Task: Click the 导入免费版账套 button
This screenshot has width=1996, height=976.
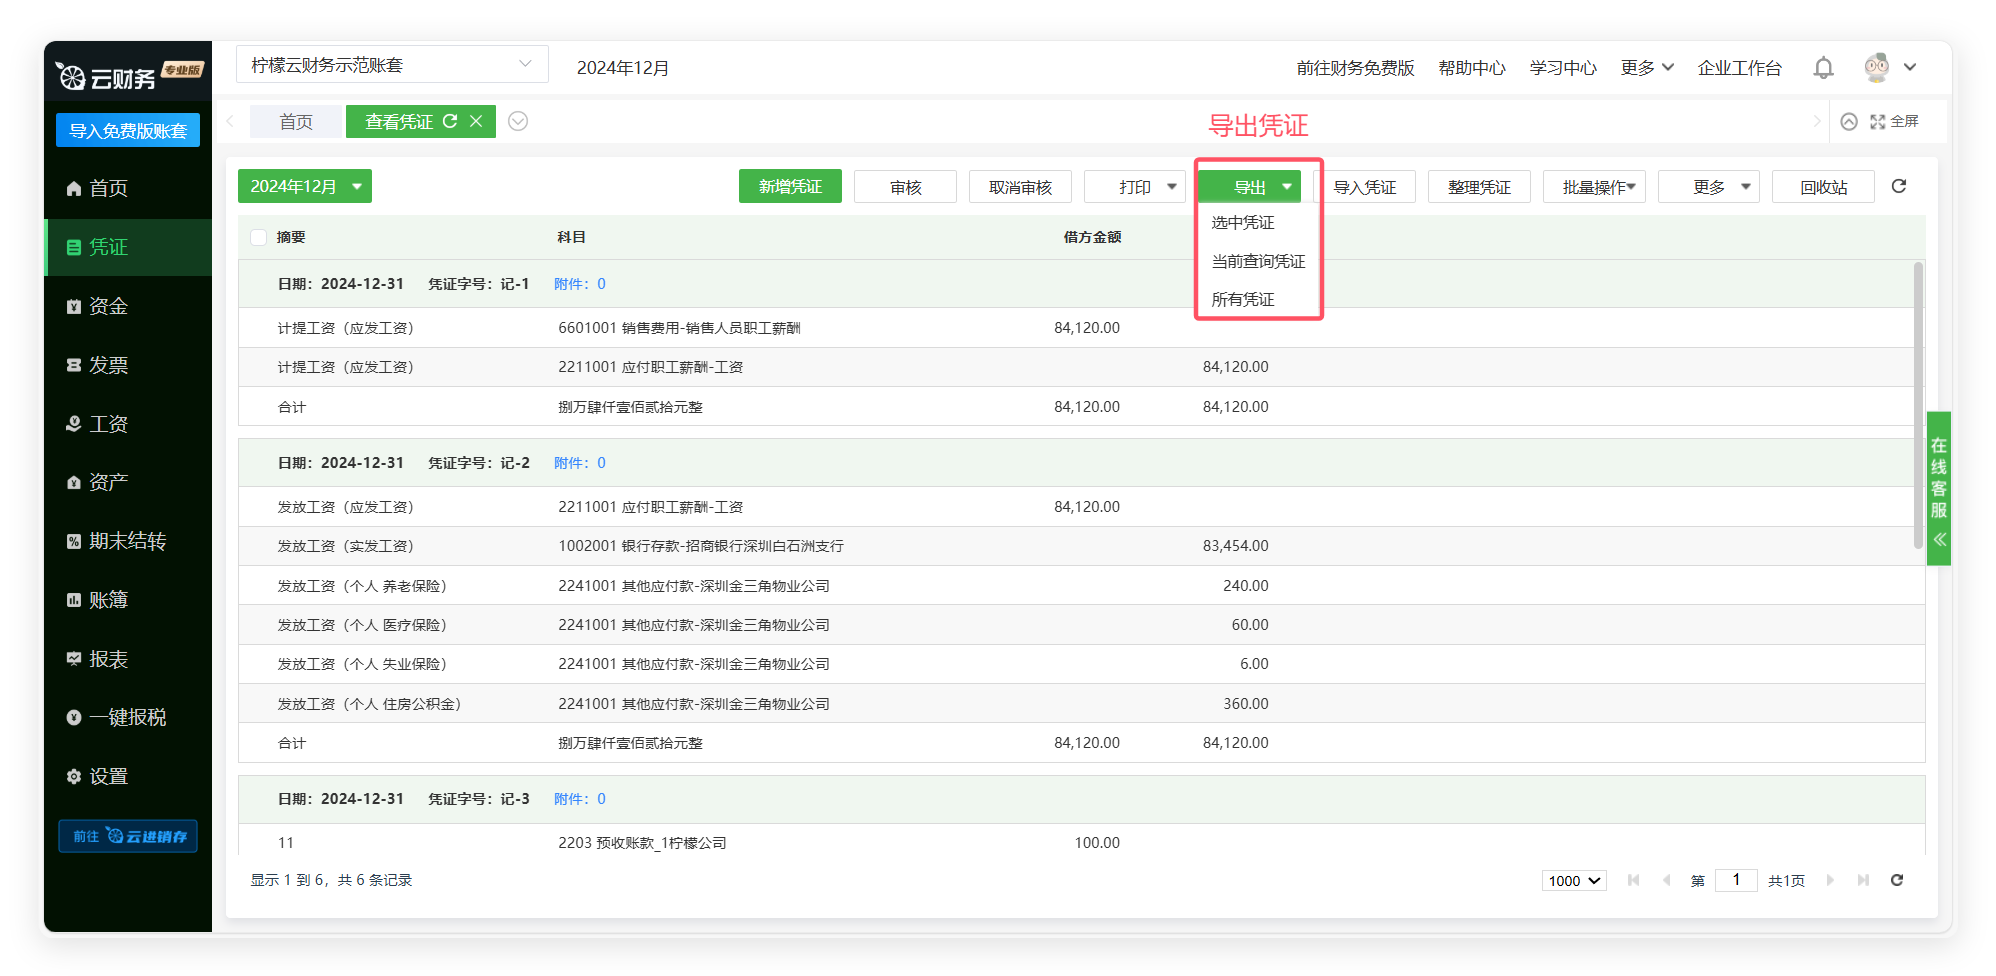Action: [x=128, y=130]
